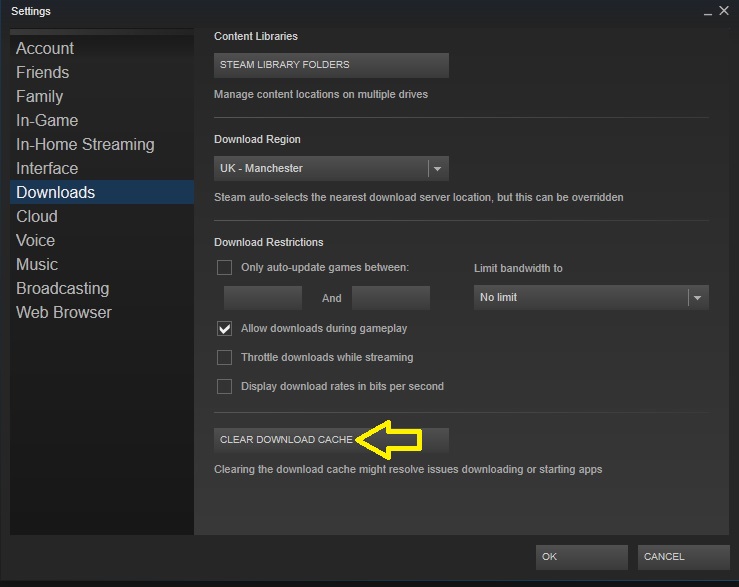The image size is (739, 587).
Task: Click the Clear Download Cache button
Action: point(331,440)
